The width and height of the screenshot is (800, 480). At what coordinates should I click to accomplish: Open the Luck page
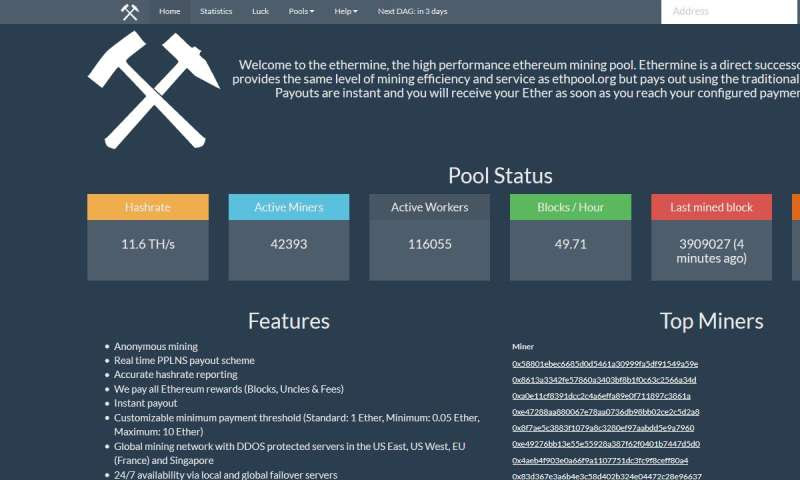pos(260,11)
